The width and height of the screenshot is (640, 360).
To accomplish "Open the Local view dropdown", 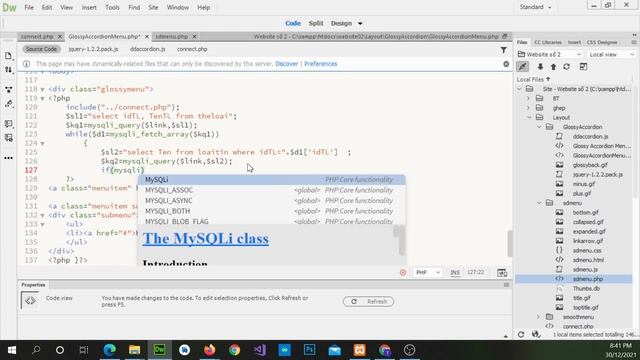I will coord(611,54).
